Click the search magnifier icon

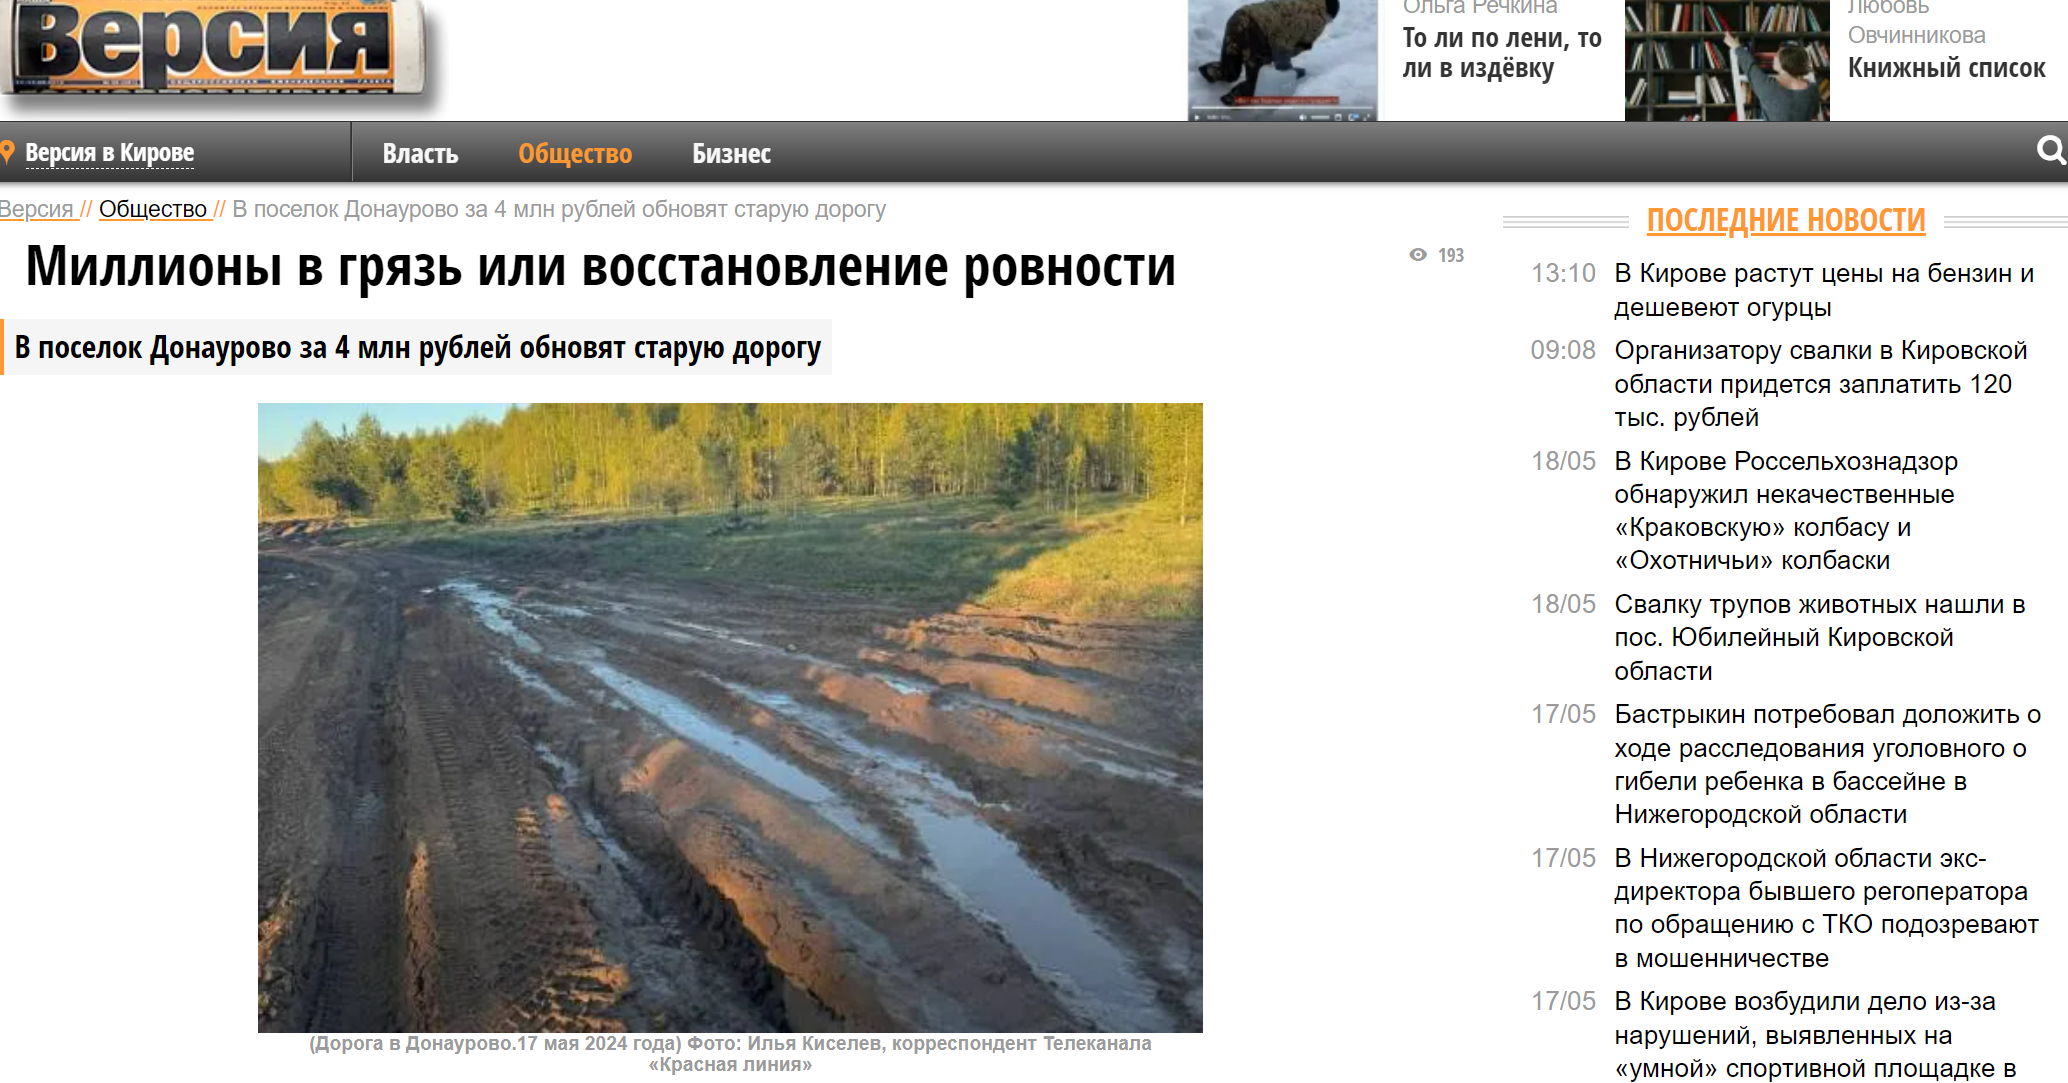point(2050,151)
